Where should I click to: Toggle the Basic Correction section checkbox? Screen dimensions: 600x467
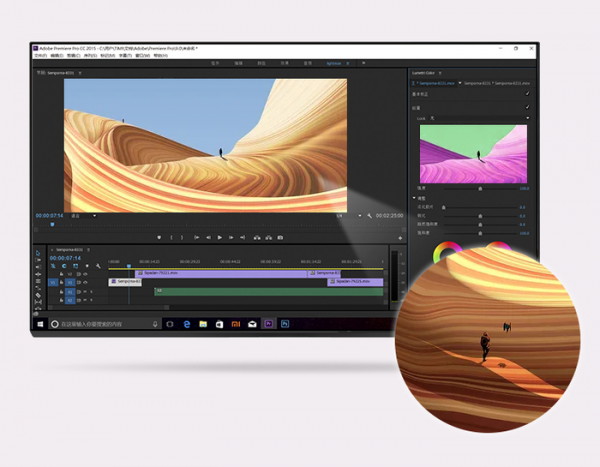[x=527, y=94]
